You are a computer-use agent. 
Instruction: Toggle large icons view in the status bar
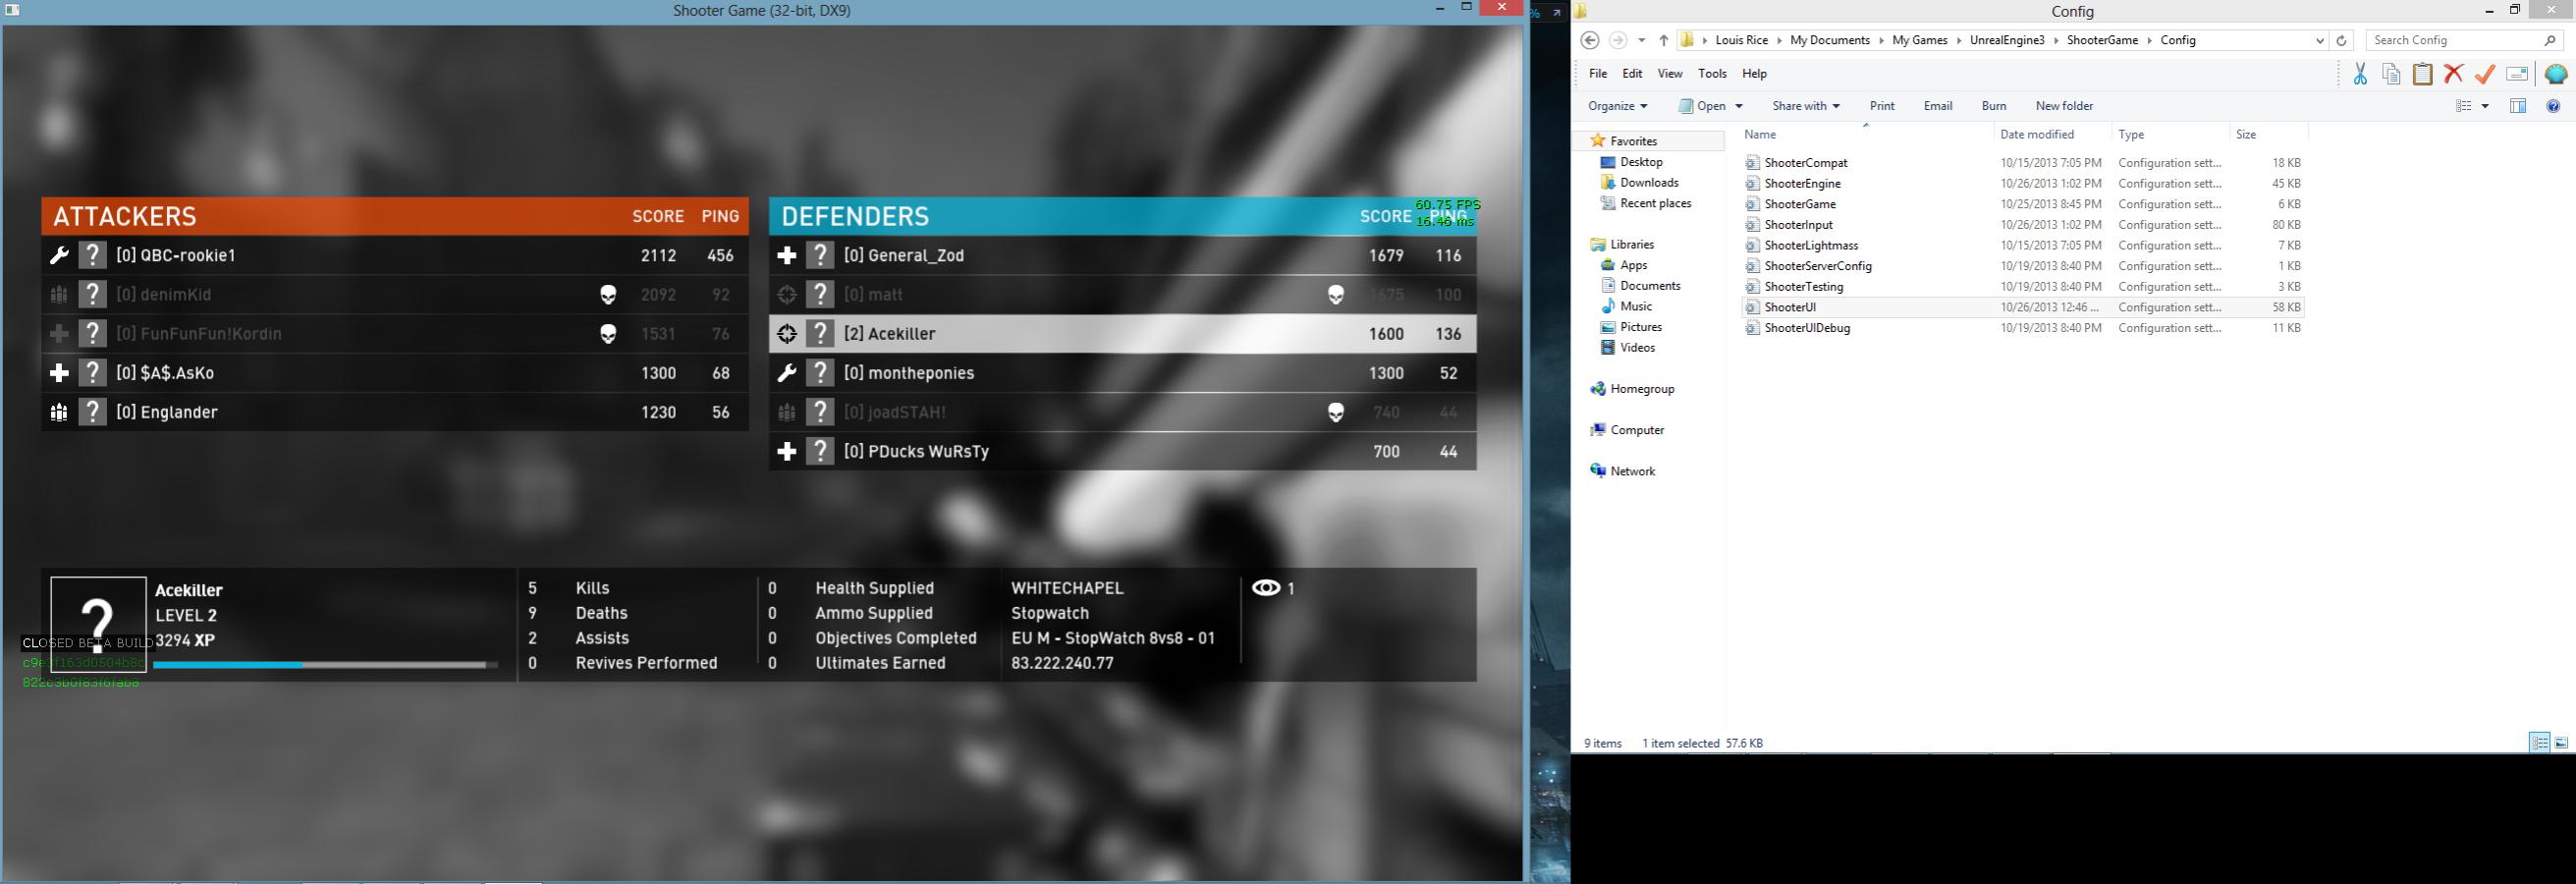pos(2561,743)
